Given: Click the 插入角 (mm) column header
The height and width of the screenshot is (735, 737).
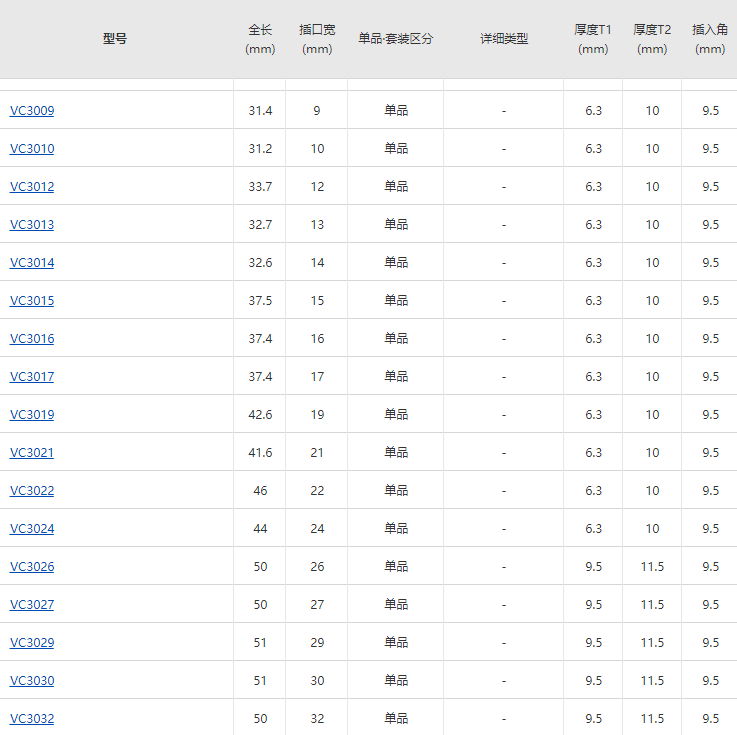Looking at the screenshot, I should (710, 39).
